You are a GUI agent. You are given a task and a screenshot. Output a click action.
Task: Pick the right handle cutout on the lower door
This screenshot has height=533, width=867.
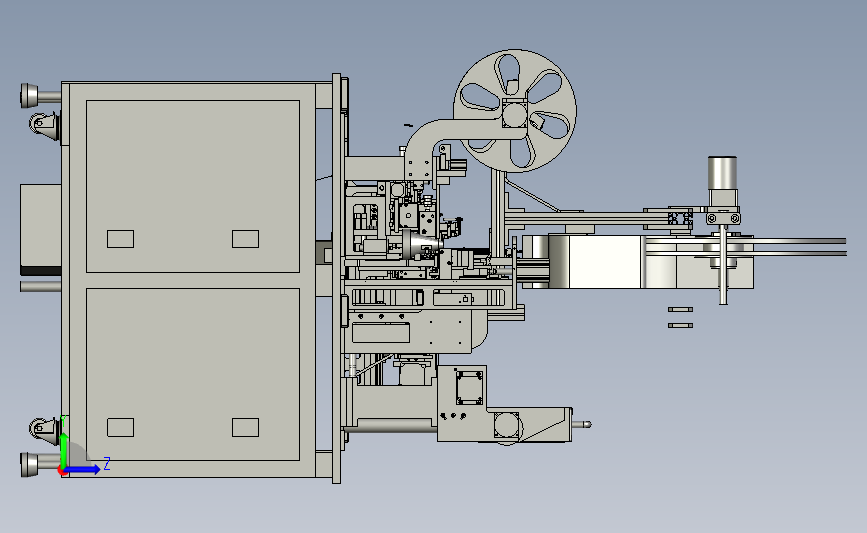coord(246,427)
